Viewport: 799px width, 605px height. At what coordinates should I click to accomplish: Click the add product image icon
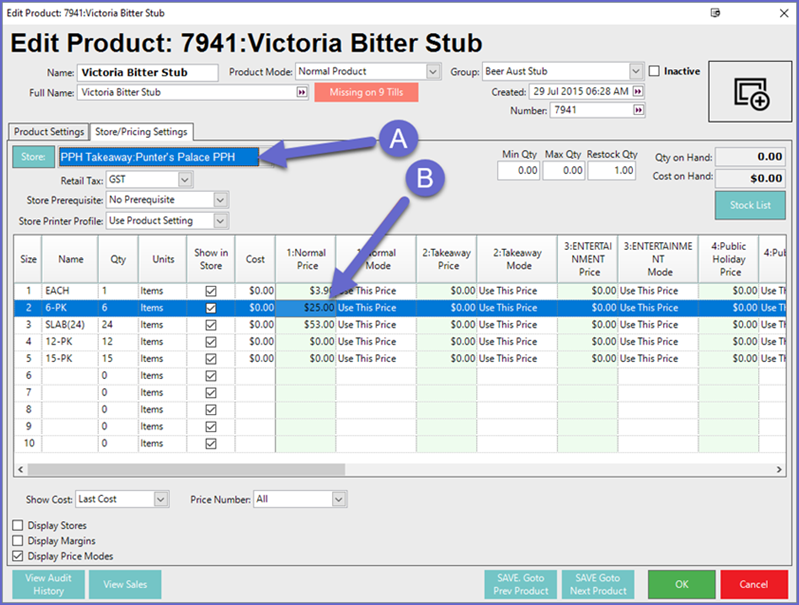click(751, 92)
